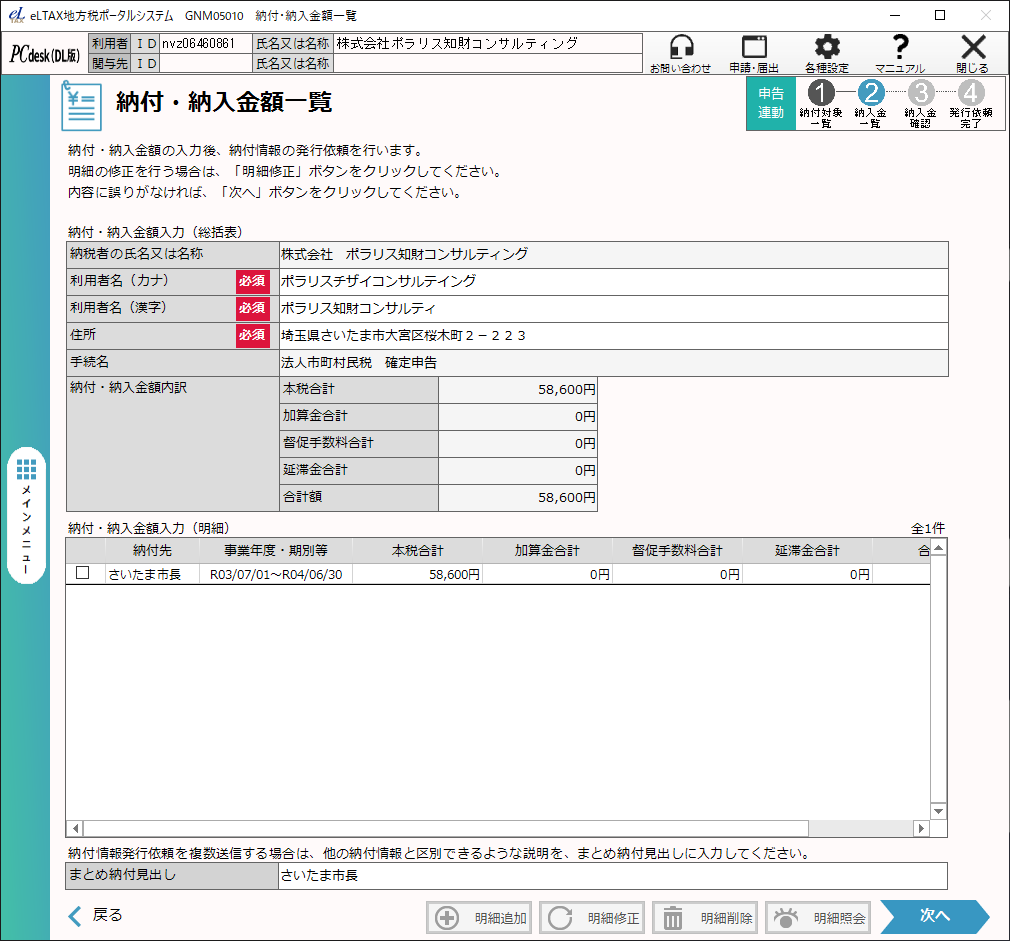Open the 申請・届出 window icon
This screenshot has height=941, width=1010.
click(x=754, y=53)
